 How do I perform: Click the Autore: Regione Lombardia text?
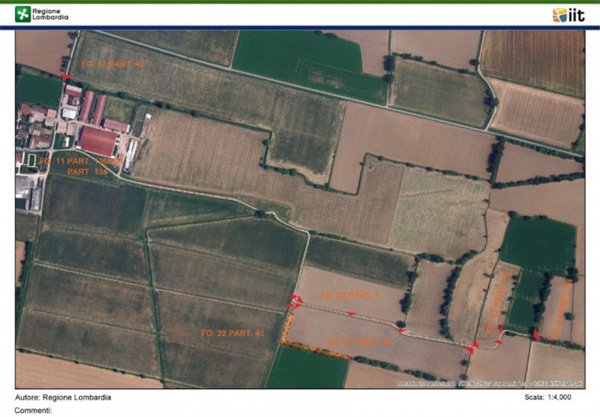click(x=63, y=397)
